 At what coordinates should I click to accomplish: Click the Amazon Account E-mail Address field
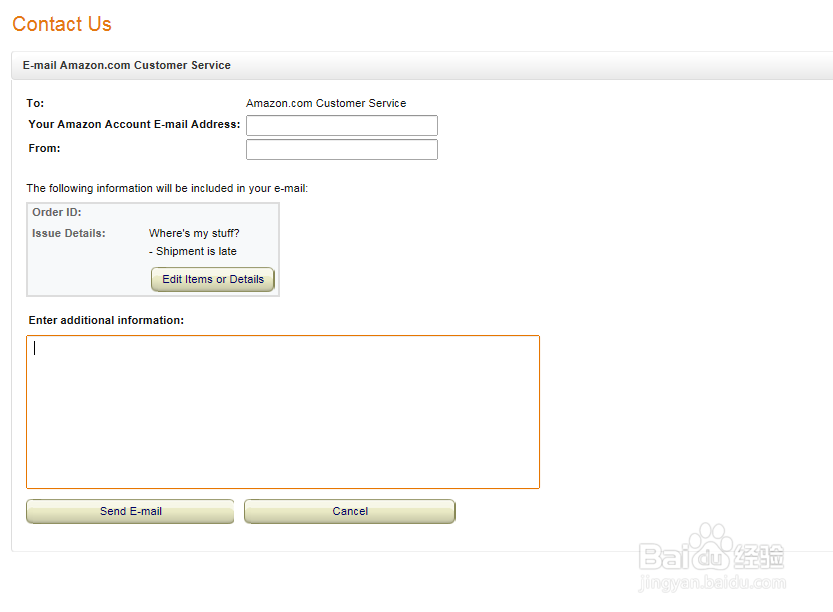click(x=341, y=125)
